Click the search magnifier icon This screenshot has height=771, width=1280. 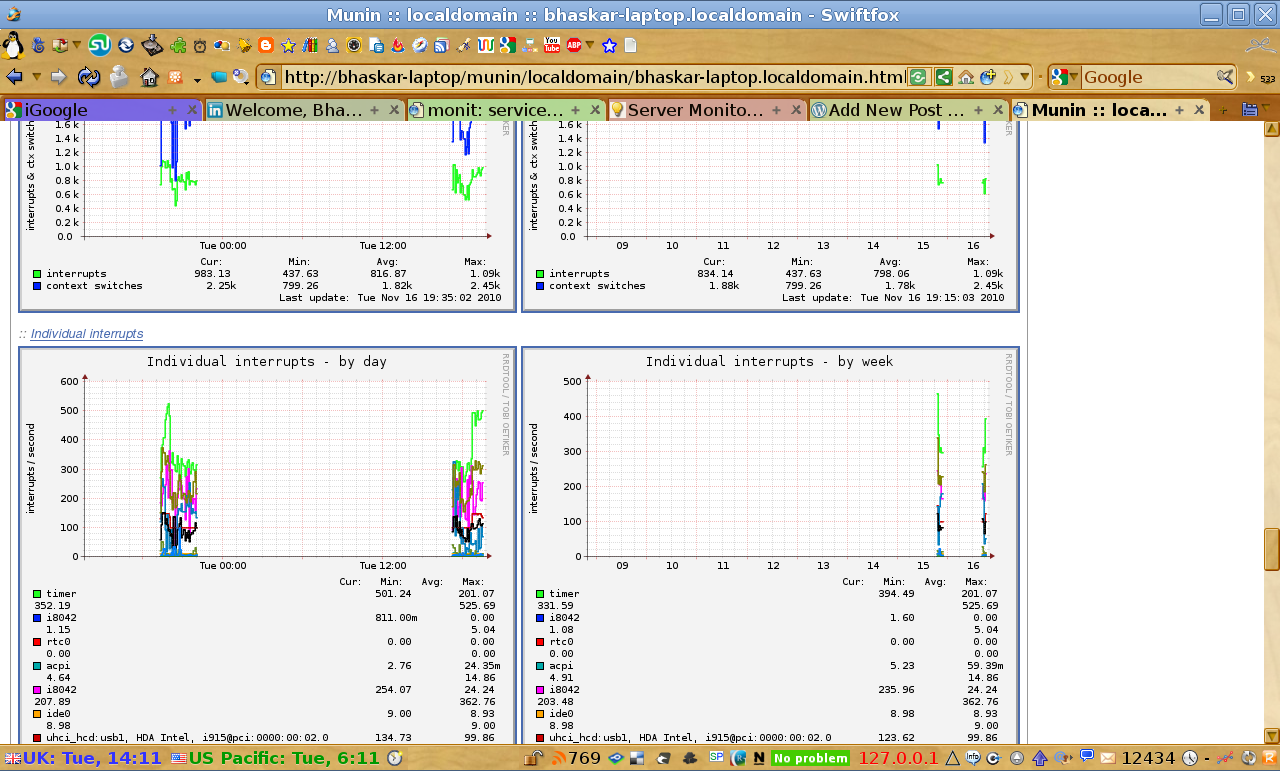coord(1224,77)
